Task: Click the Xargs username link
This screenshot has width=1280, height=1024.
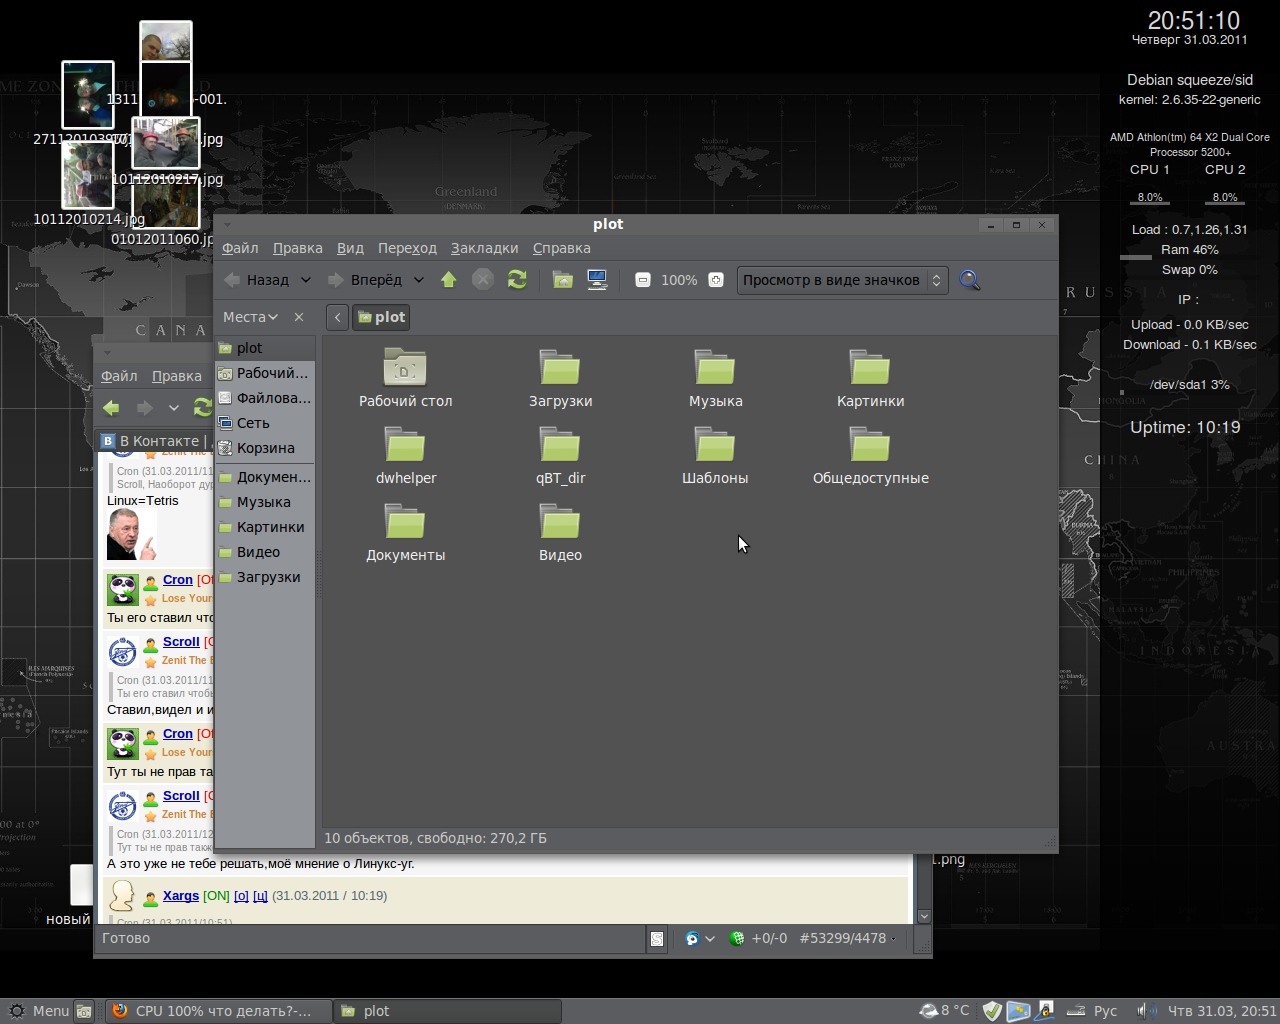Action: tap(181, 896)
